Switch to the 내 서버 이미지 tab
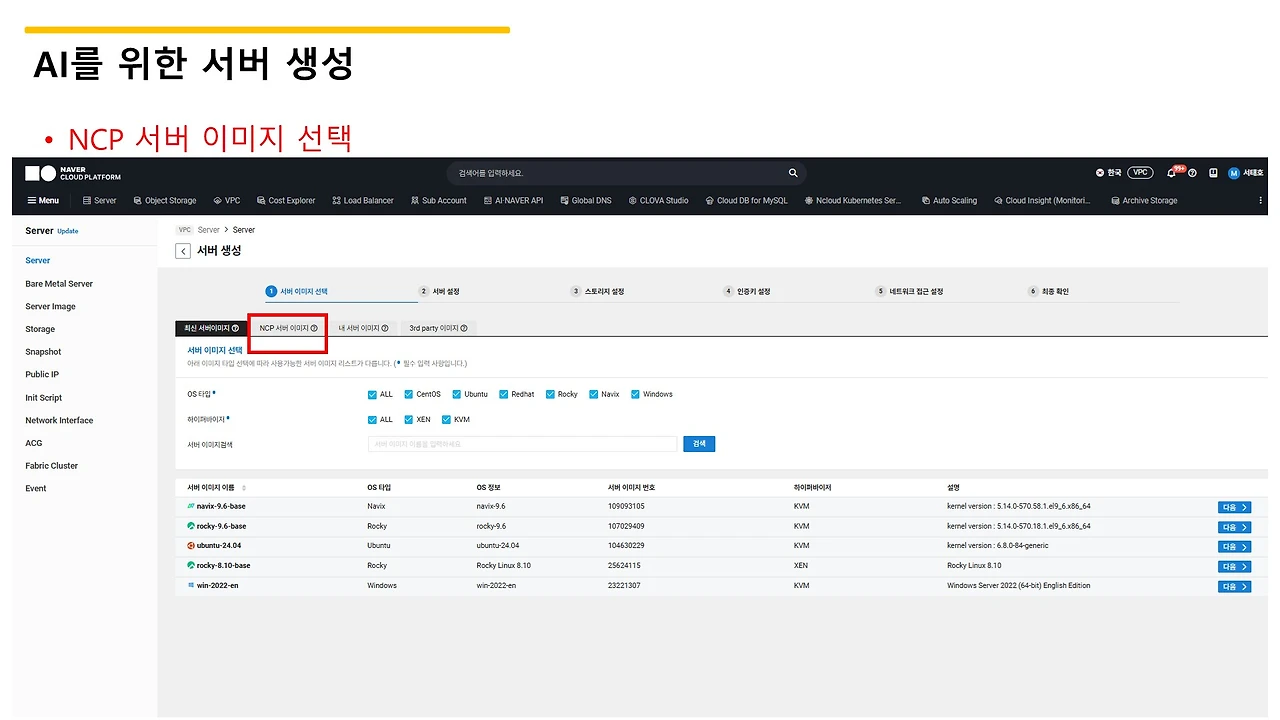The height and width of the screenshot is (720, 1280). pos(363,328)
